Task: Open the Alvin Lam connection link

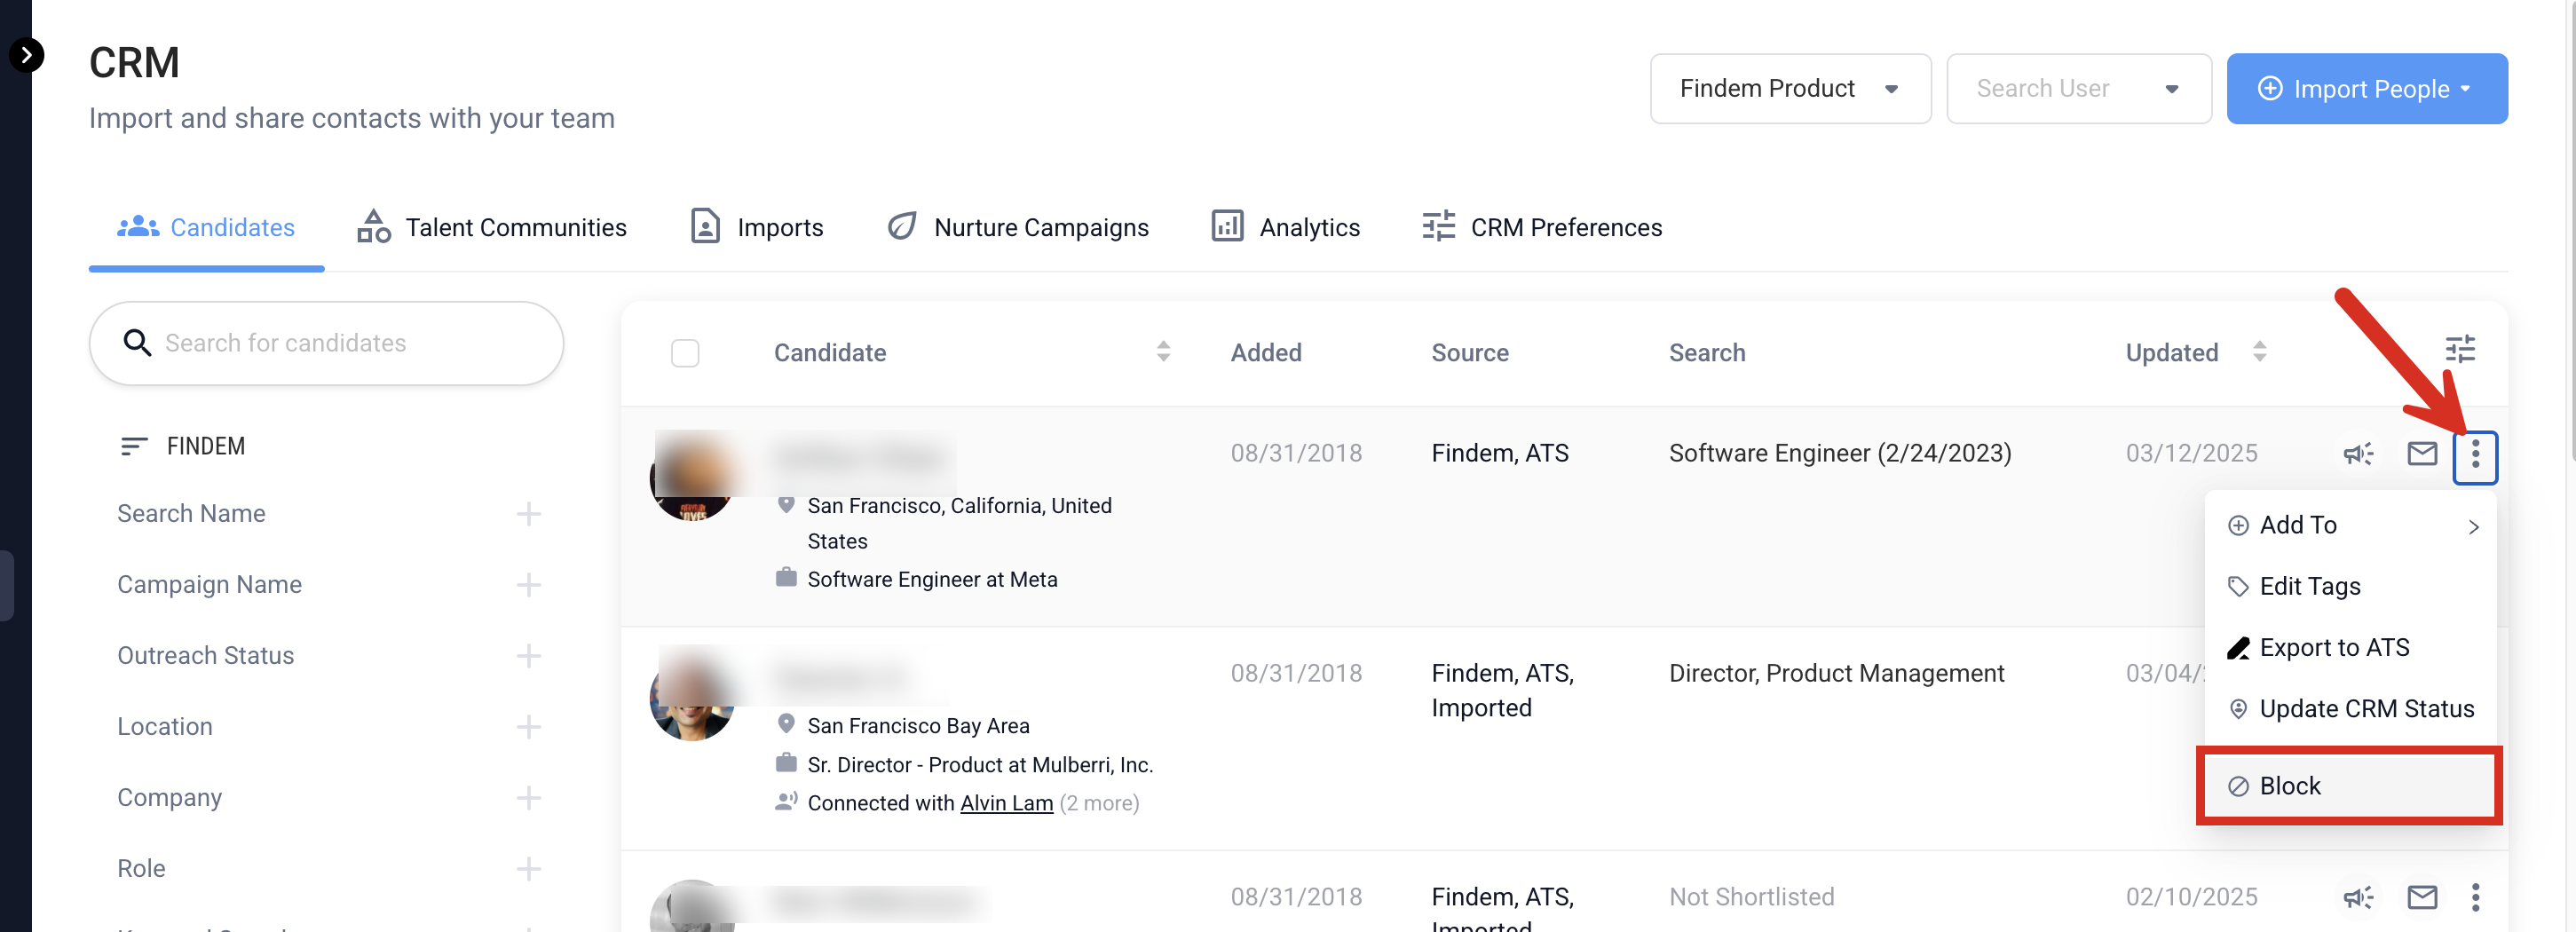Action: (x=1006, y=803)
